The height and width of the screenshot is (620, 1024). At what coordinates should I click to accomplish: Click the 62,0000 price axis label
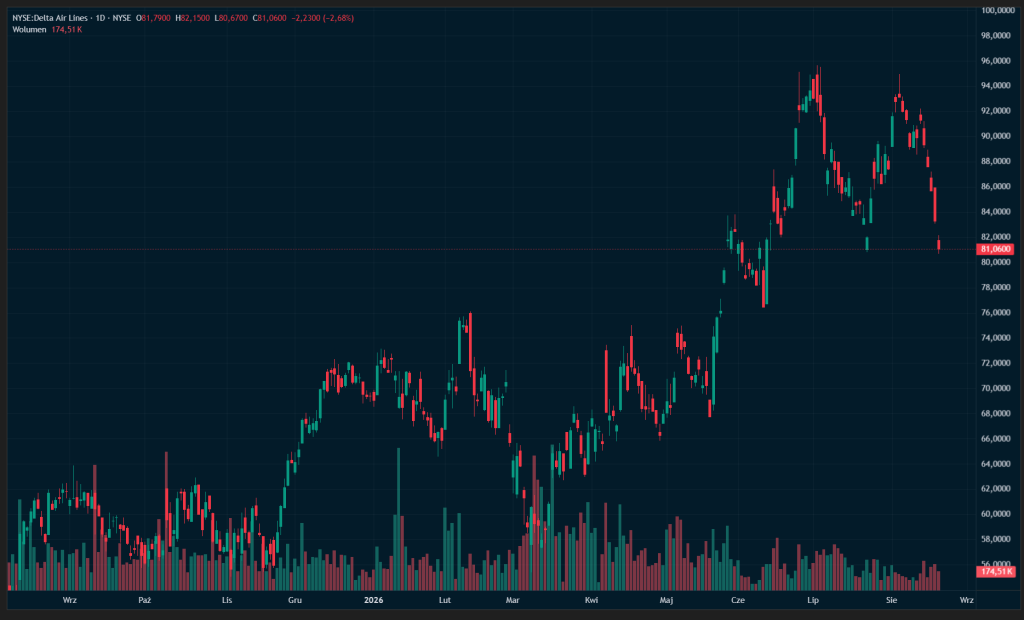click(x=997, y=489)
